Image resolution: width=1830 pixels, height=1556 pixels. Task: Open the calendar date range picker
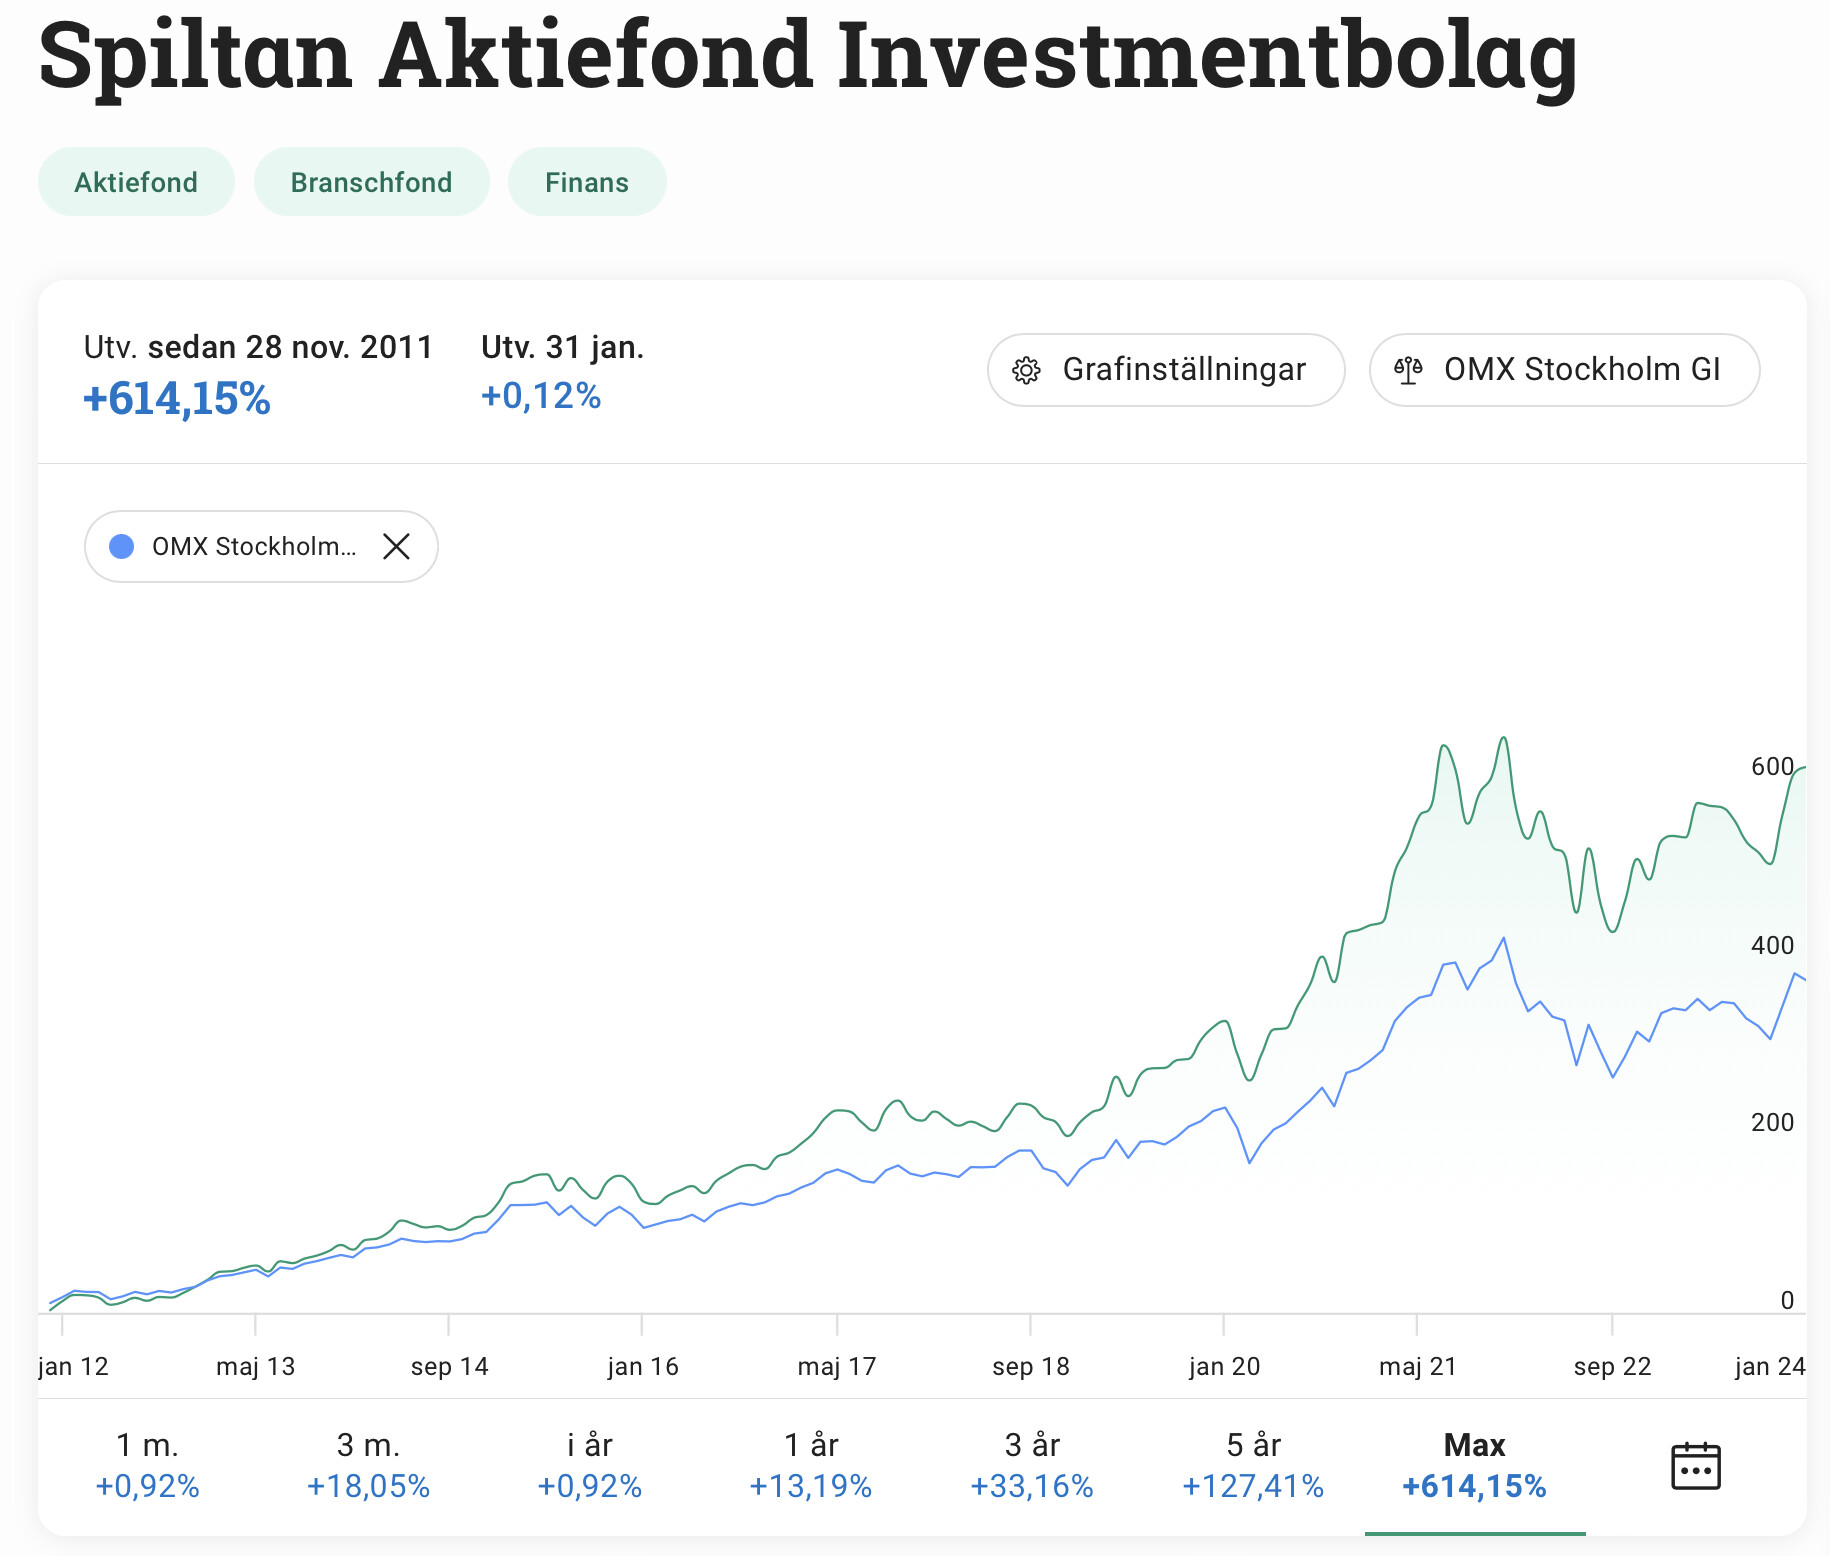1695,1466
